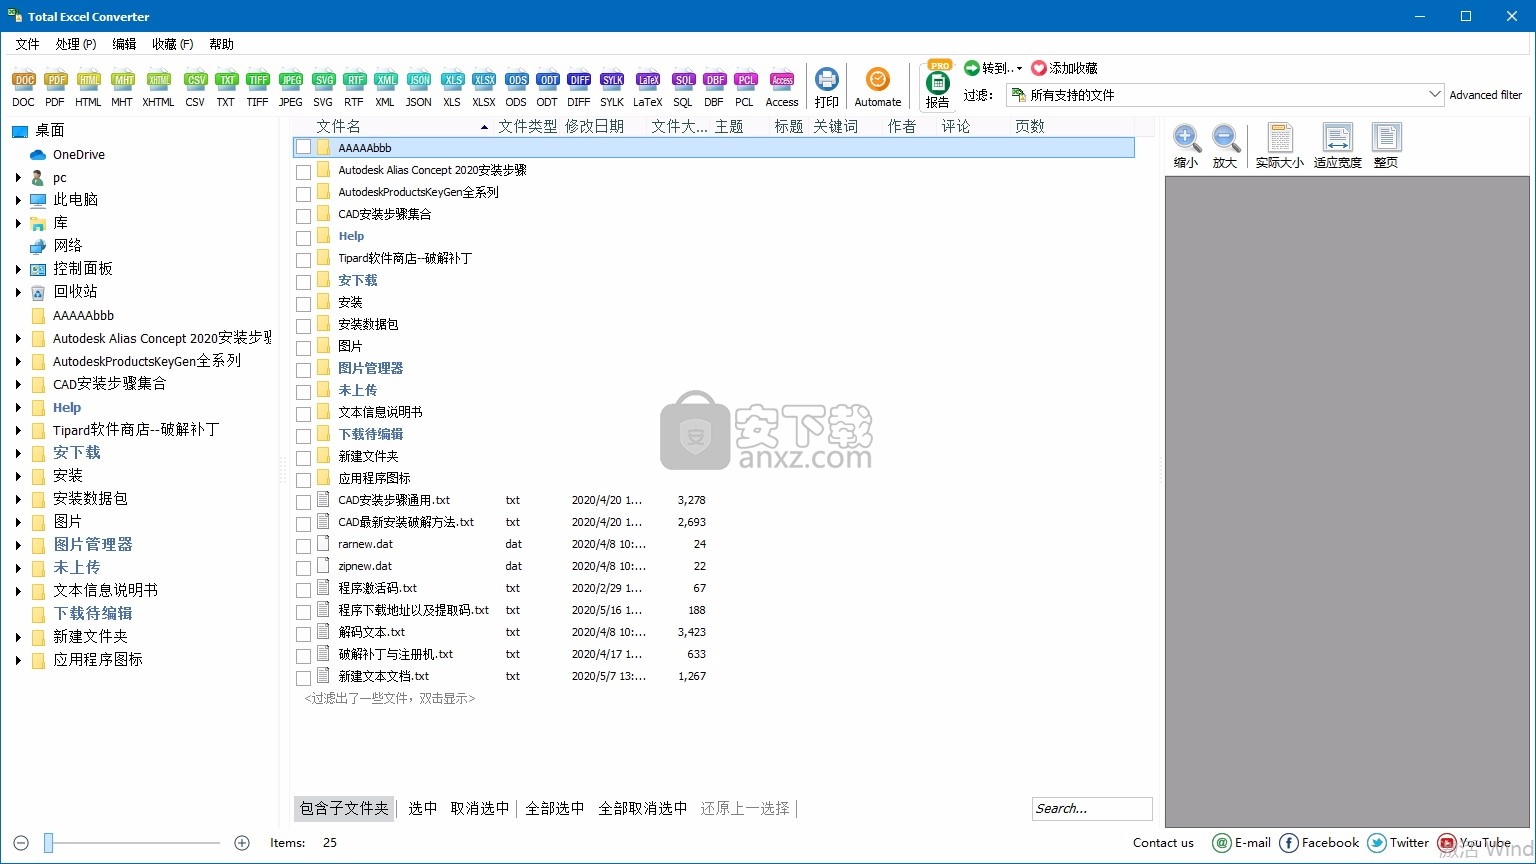Click the Advanced filter link

(x=1486, y=95)
